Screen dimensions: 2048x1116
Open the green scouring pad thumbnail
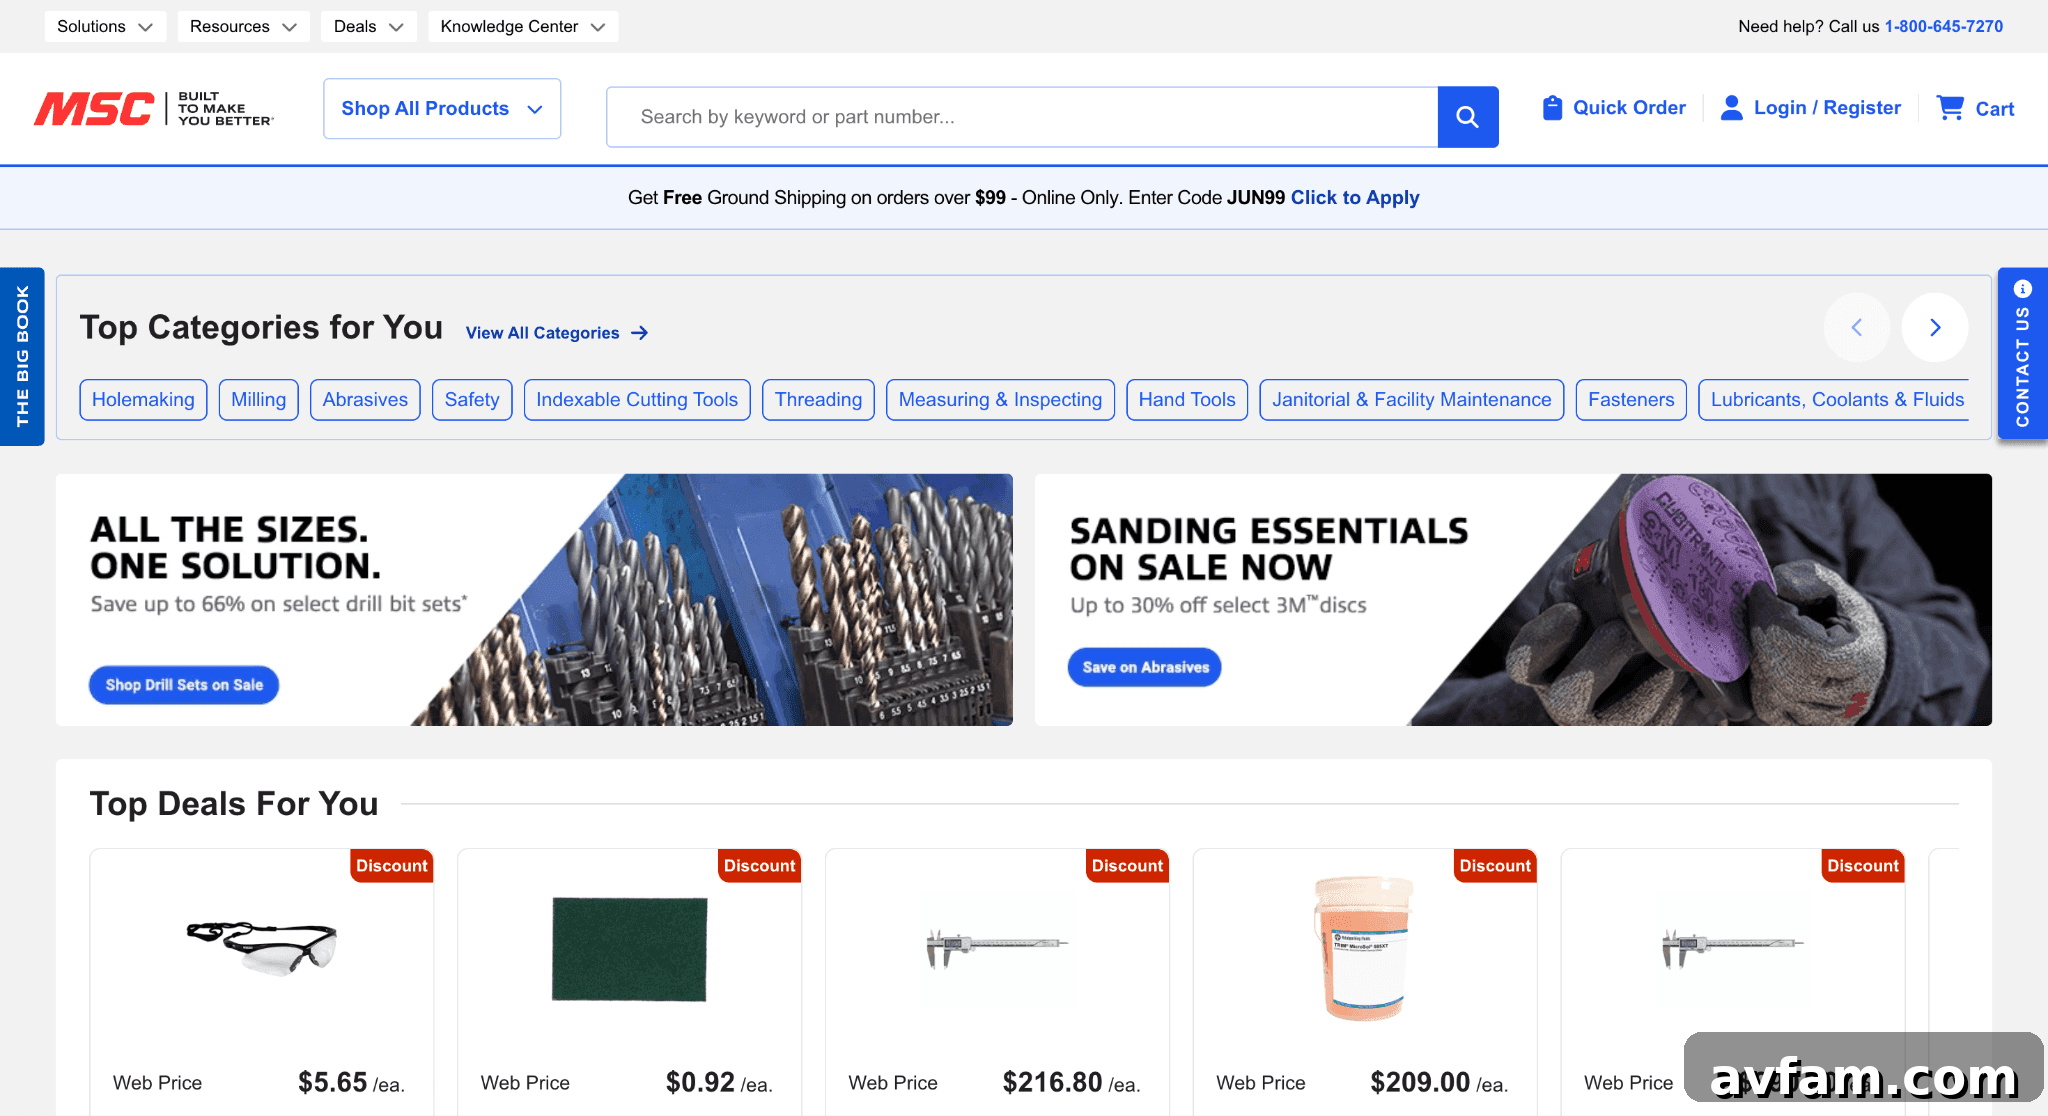630,949
